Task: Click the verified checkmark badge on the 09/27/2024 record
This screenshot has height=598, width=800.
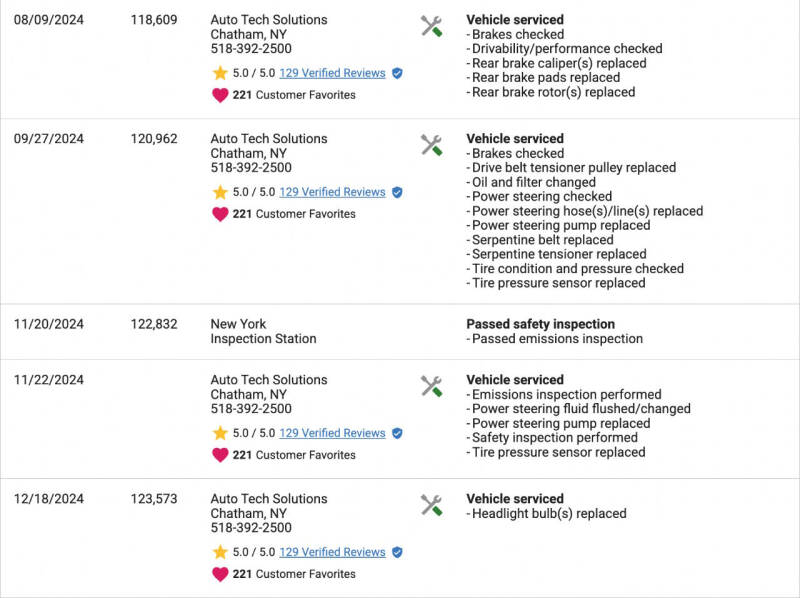Action: point(397,192)
